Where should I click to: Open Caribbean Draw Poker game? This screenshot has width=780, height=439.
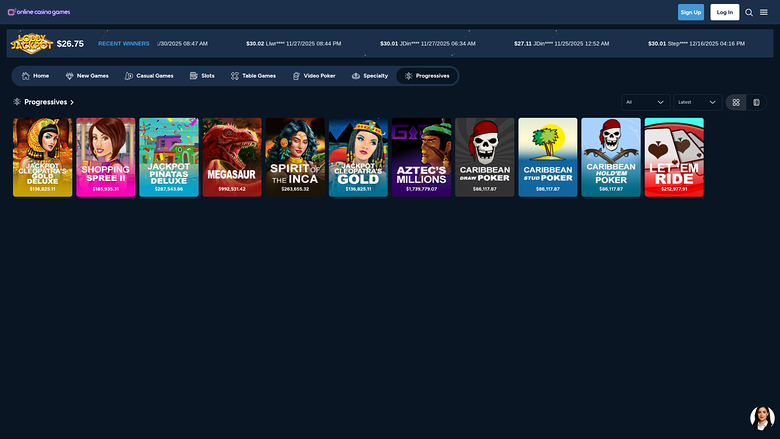[x=485, y=157]
